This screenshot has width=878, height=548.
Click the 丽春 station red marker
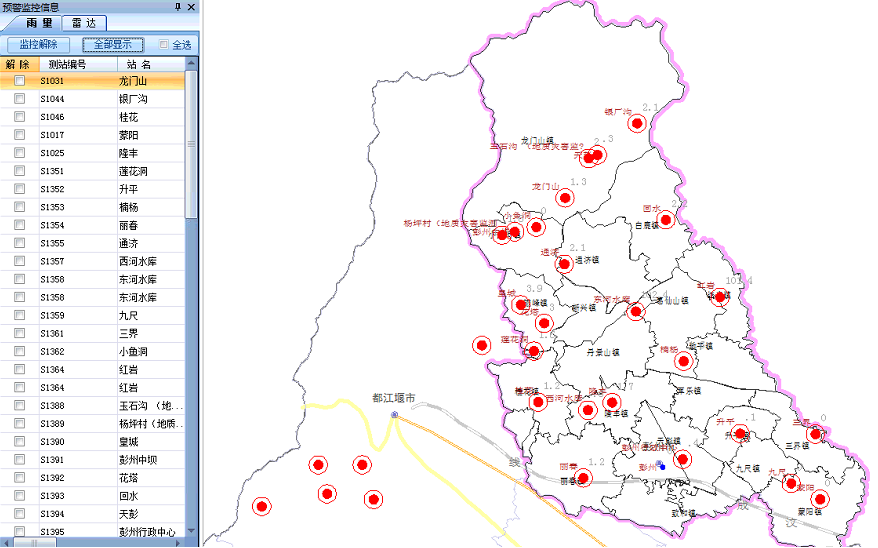point(584,476)
